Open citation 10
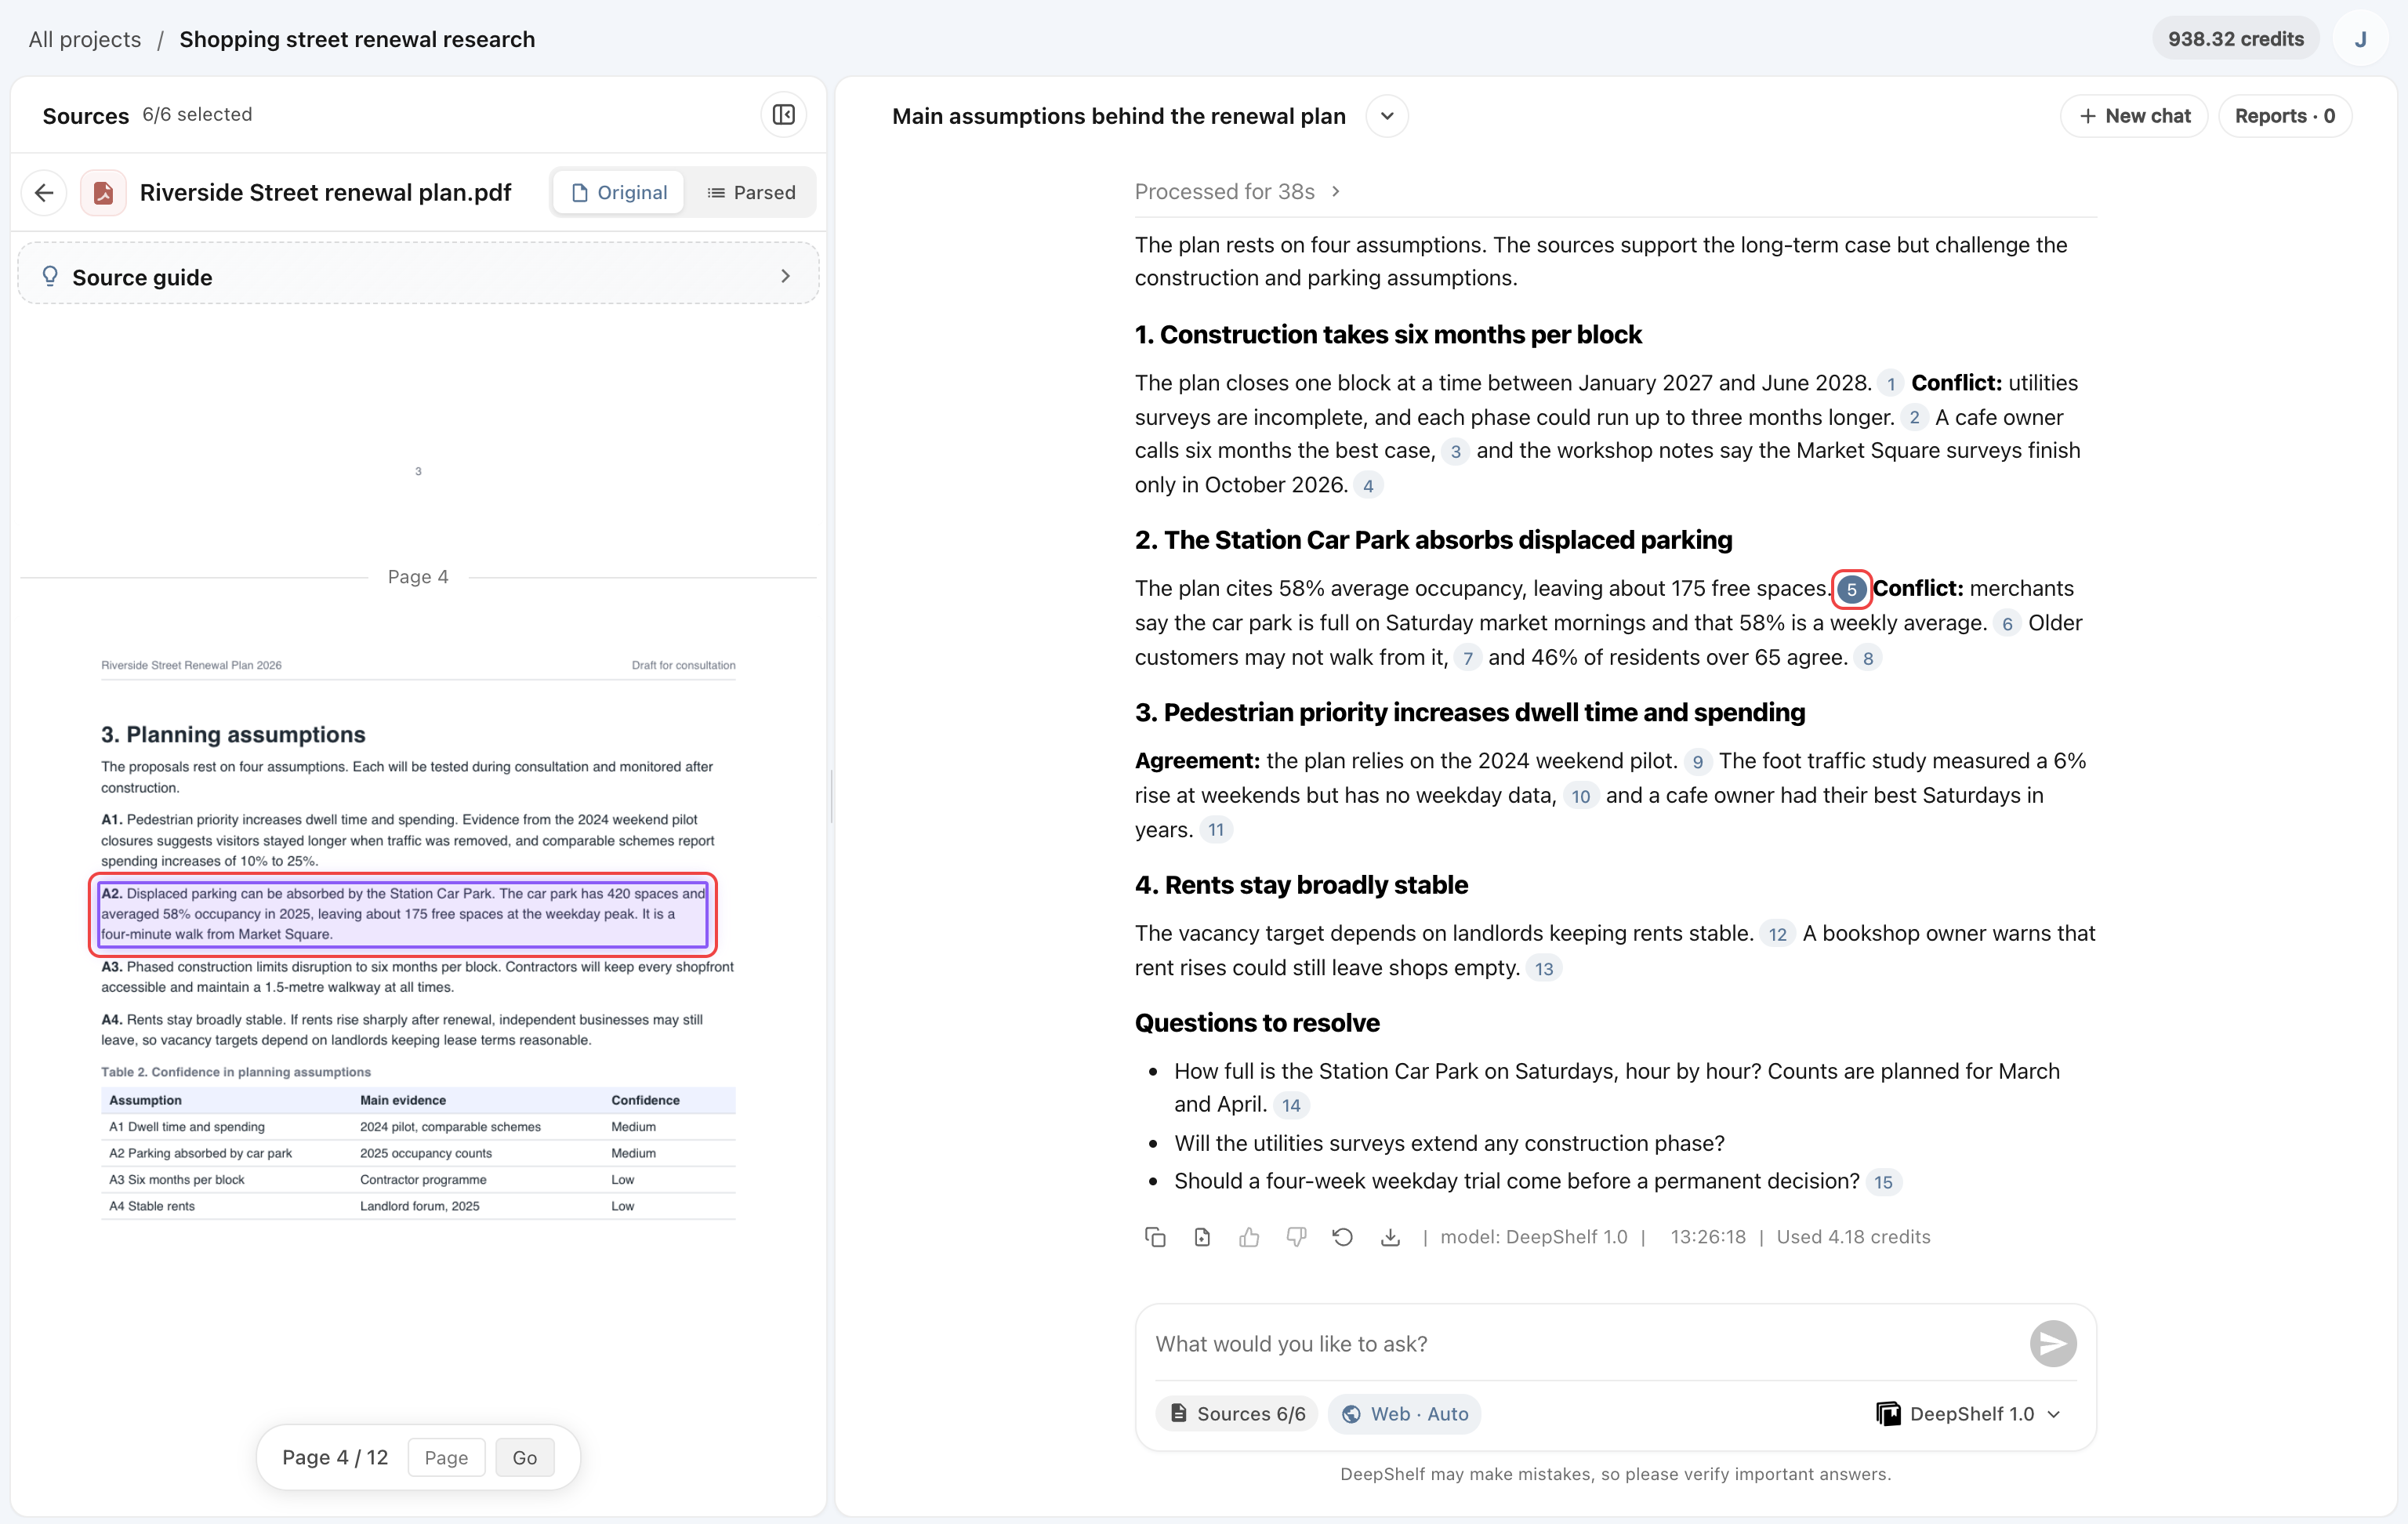The image size is (2408, 1524). [x=1580, y=796]
